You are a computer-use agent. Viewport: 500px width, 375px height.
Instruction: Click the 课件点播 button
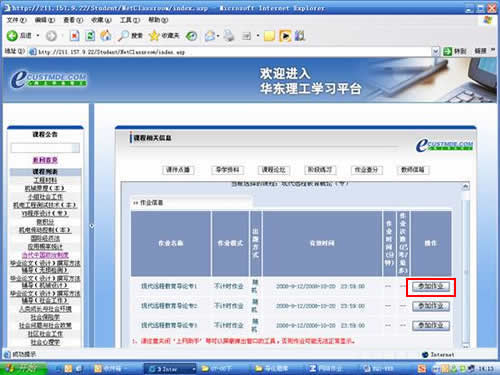[178, 170]
